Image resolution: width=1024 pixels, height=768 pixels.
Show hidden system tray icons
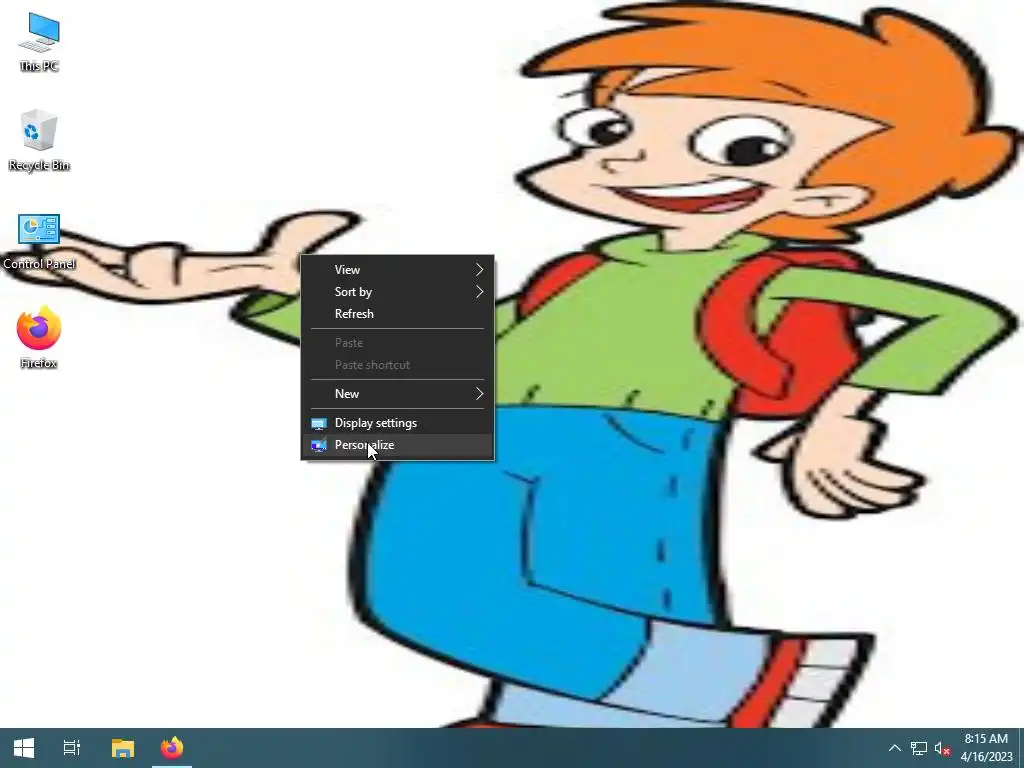(x=895, y=748)
